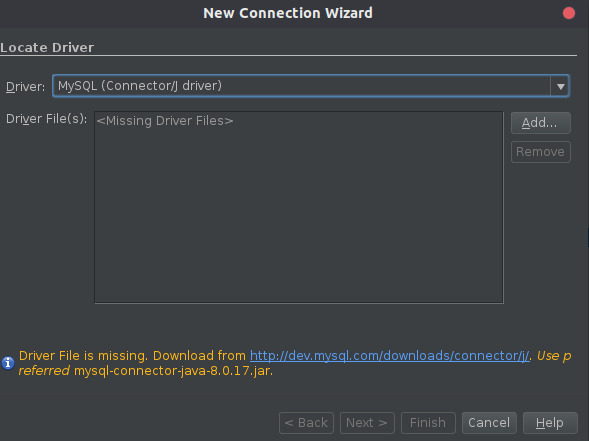589x441 pixels.
Task: Open wizard Help
Action: pyautogui.click(x=550, y=423)
